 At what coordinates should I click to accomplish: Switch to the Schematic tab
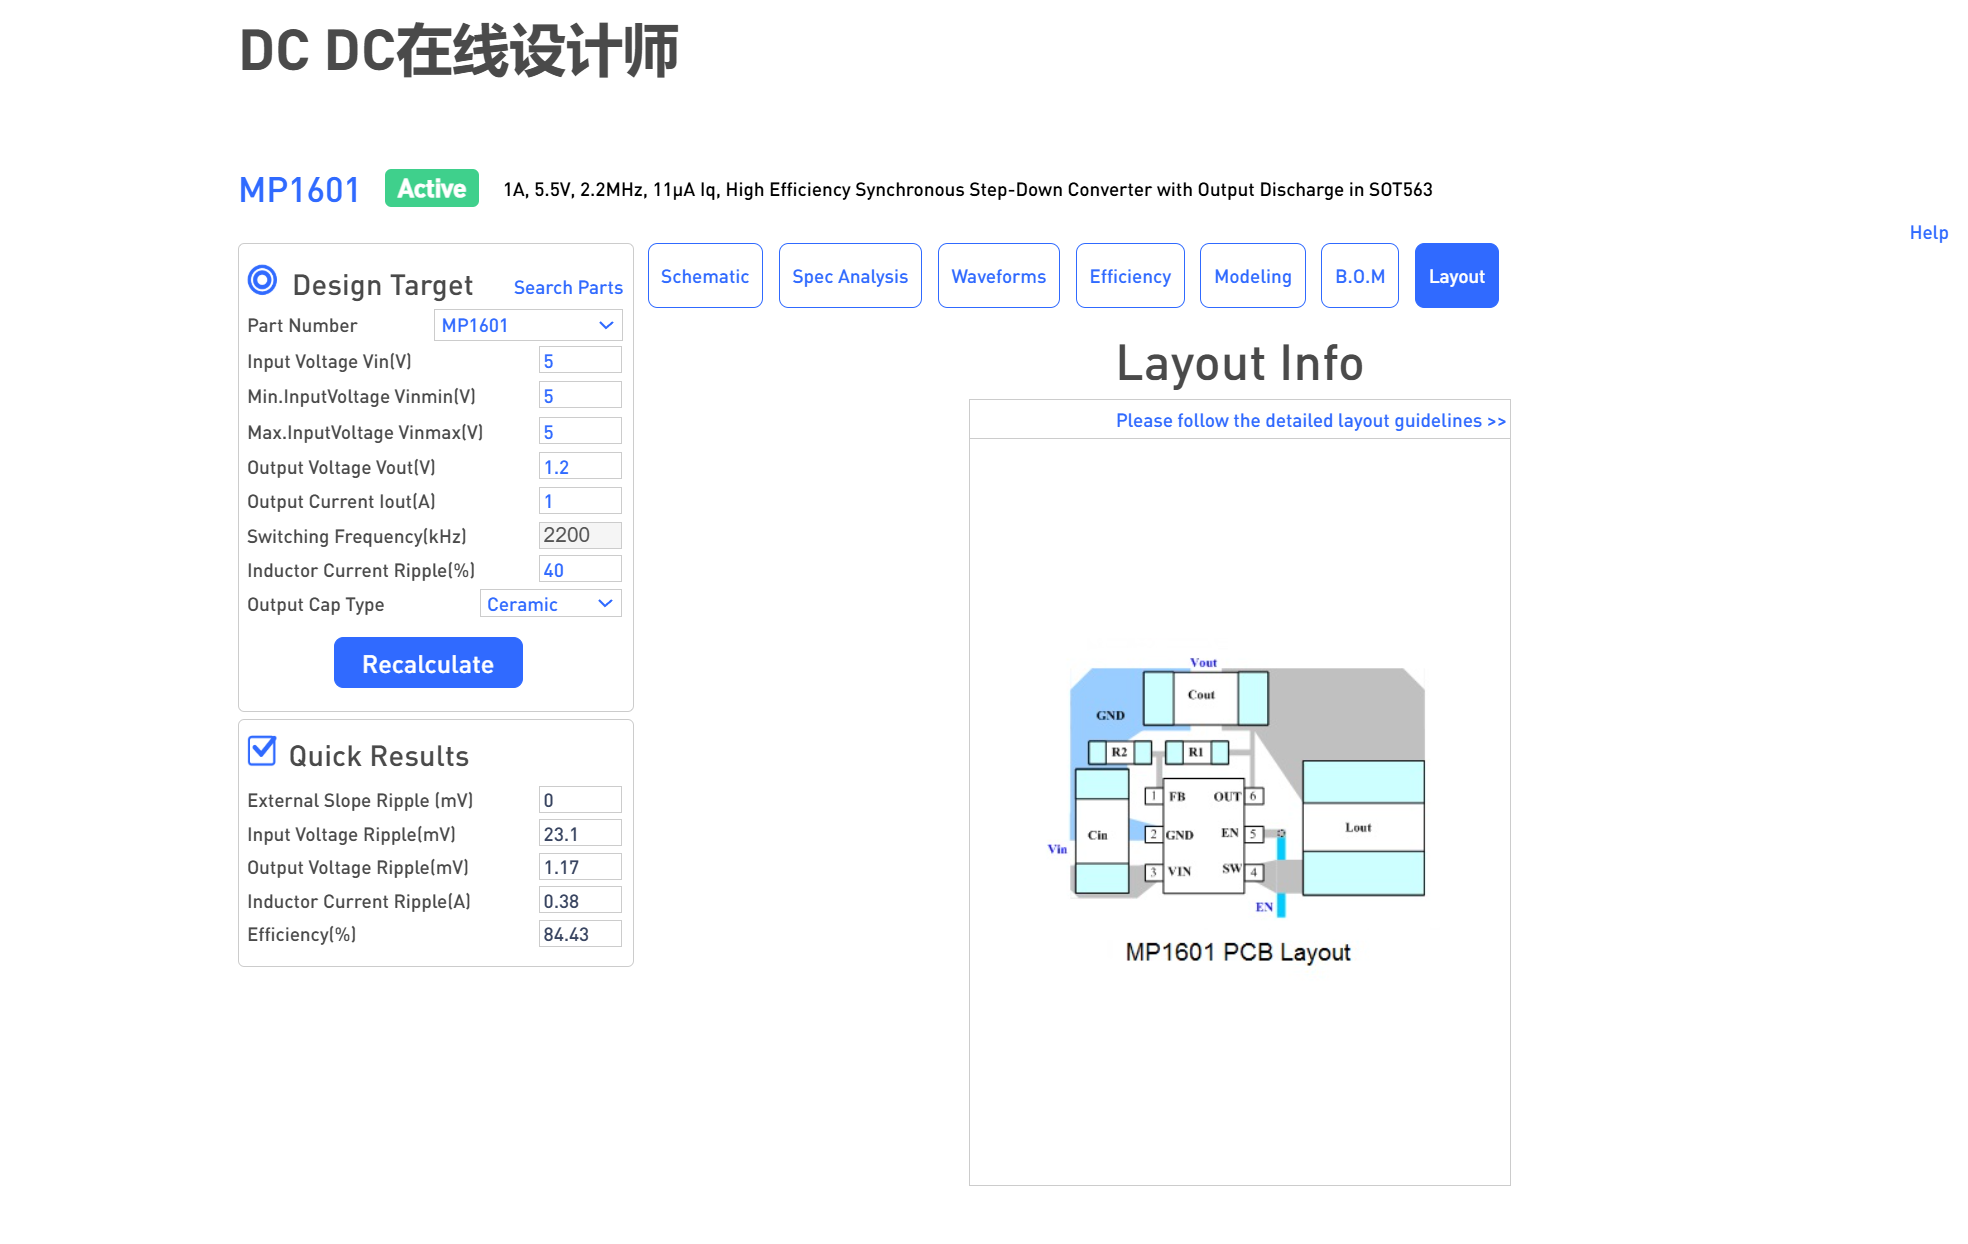click(705, 276)
